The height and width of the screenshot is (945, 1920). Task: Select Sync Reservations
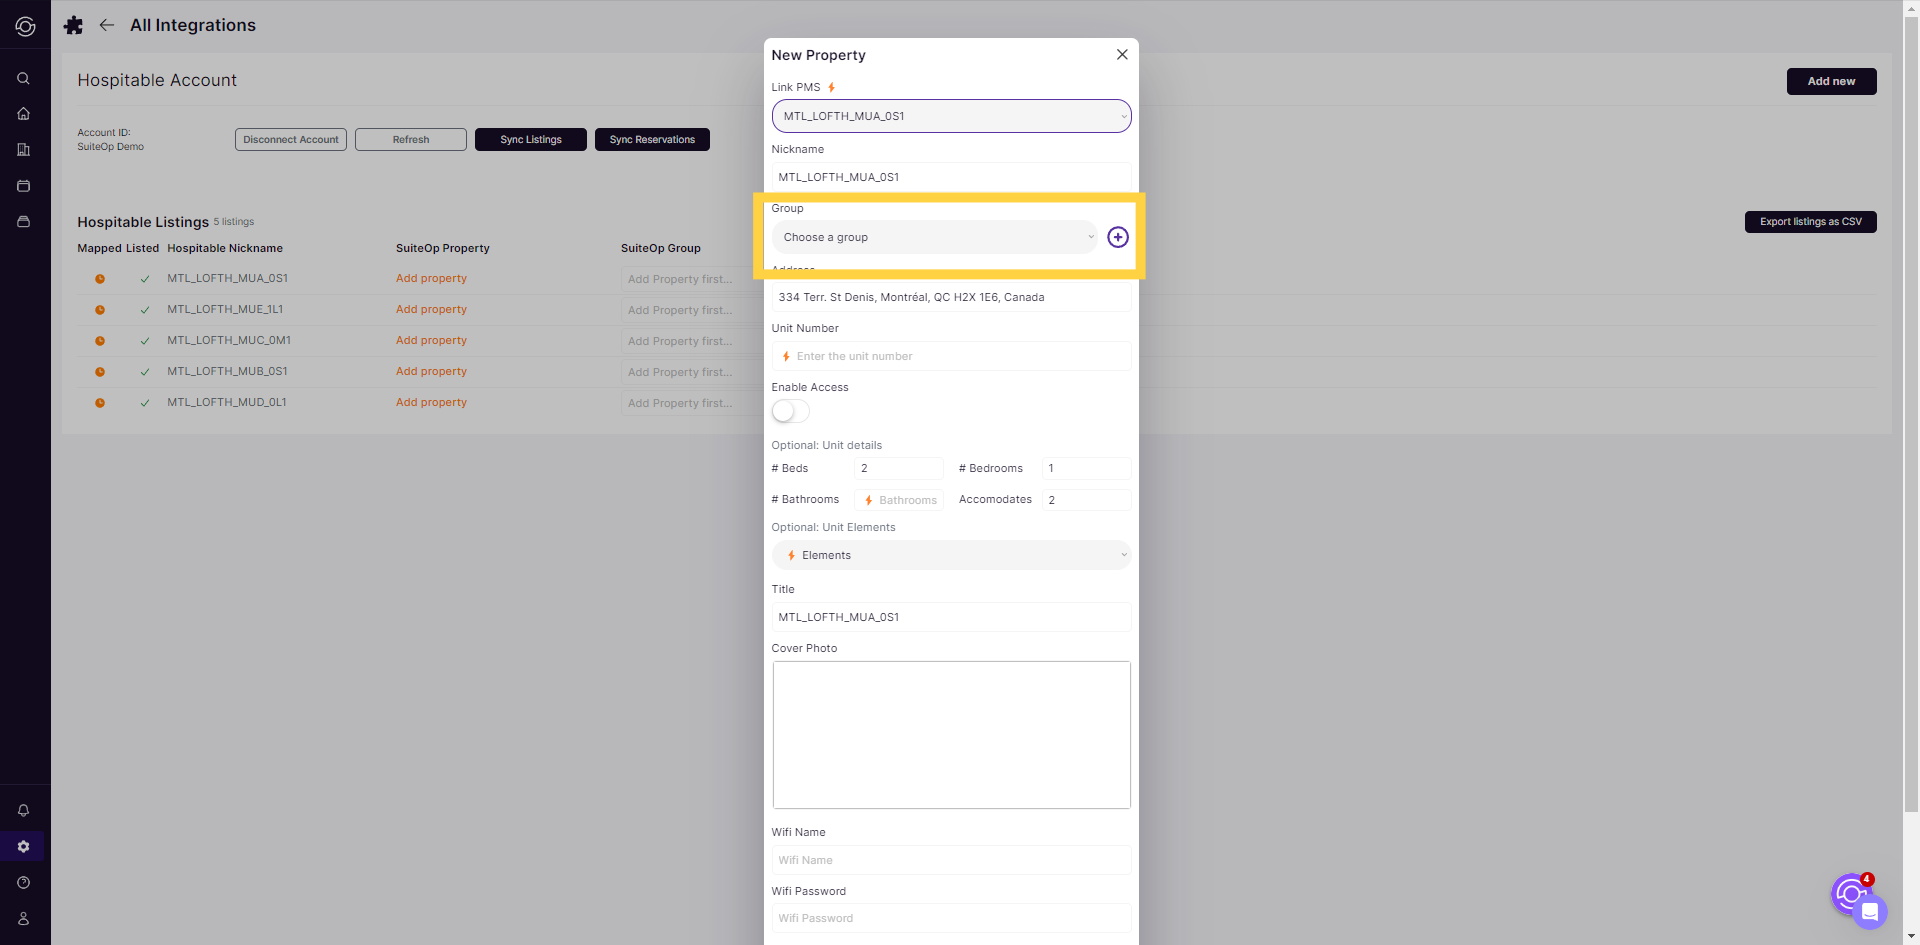coord(651,139)
